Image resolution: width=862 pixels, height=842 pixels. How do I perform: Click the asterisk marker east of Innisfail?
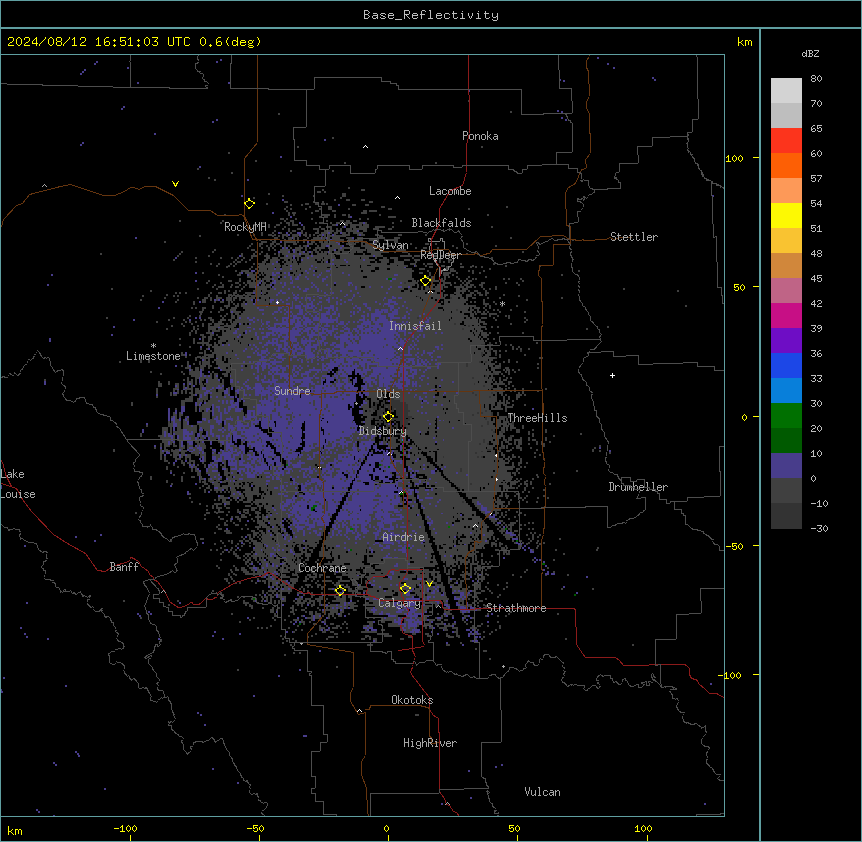click(x=502, y=303)
